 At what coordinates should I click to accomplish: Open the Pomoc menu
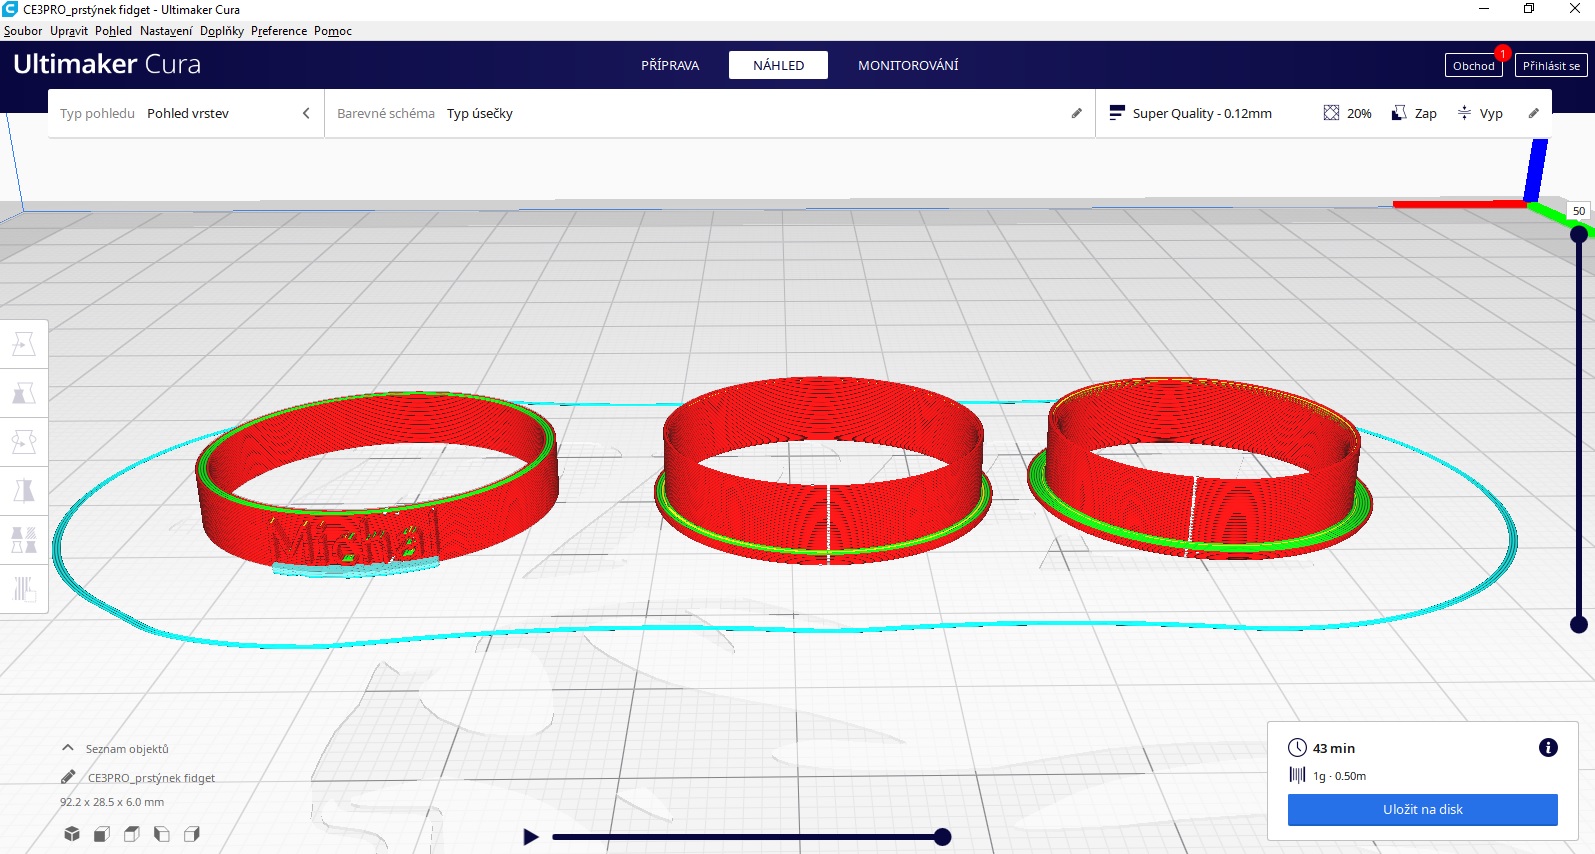333,31
